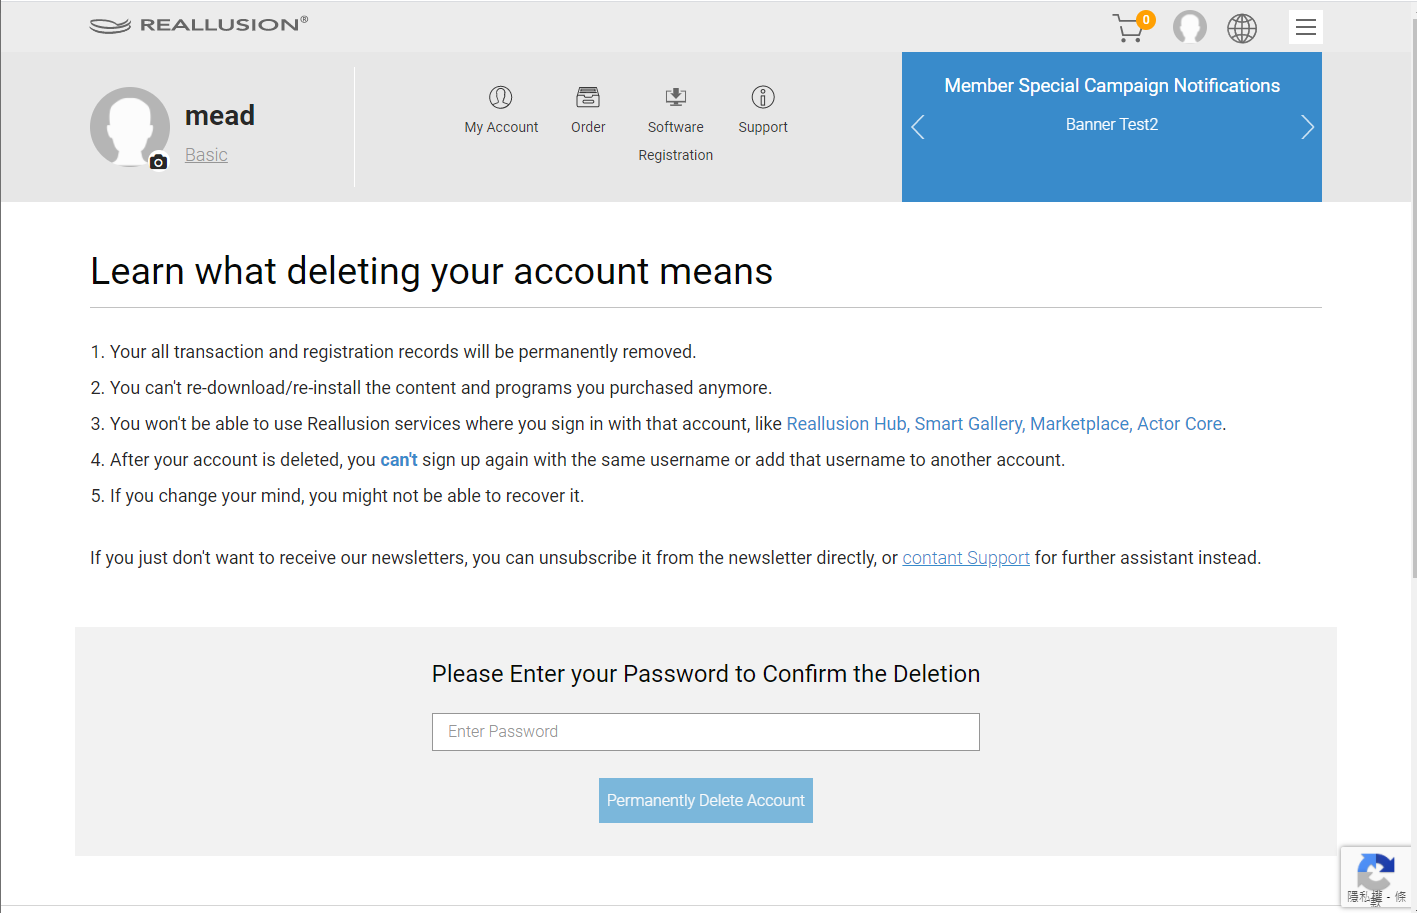
Task: Open My Account section
Action: coord(501,110)
